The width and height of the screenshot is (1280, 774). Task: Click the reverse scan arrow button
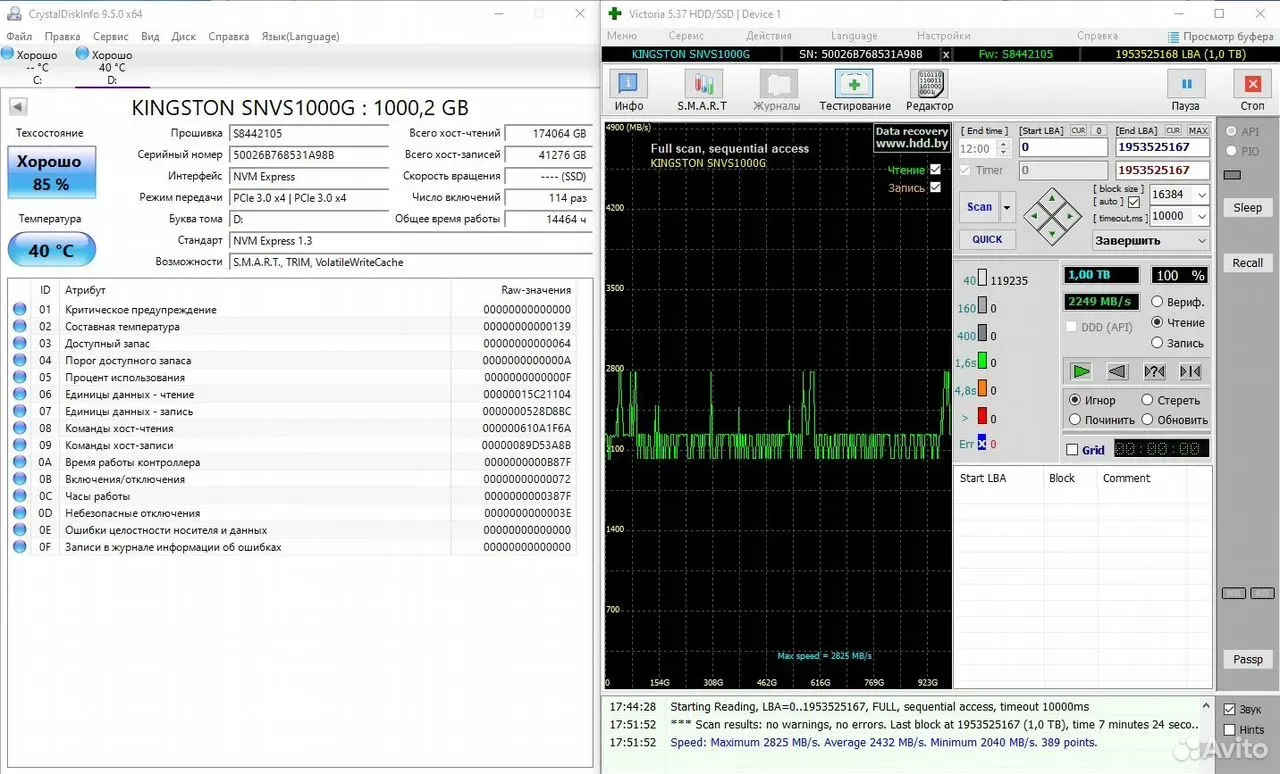click(x=1117, y=371)
